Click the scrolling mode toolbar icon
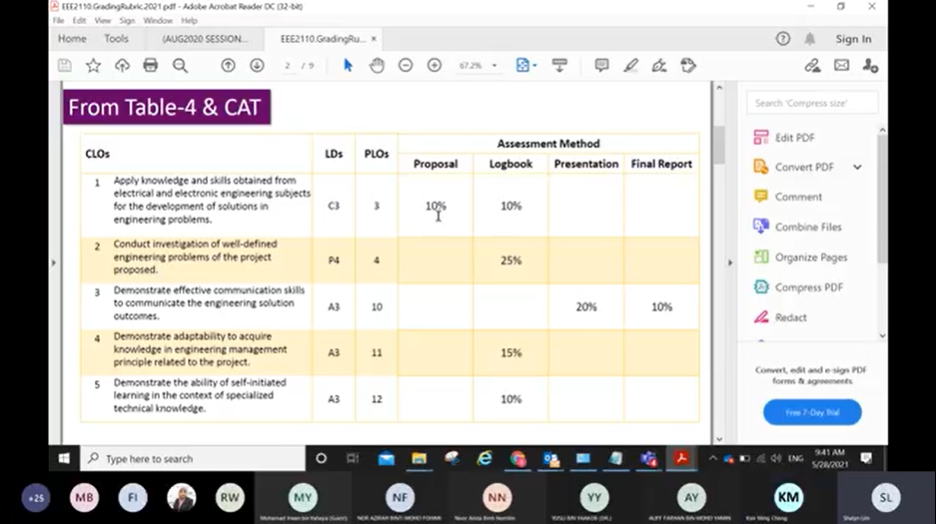 click(559, 65)
